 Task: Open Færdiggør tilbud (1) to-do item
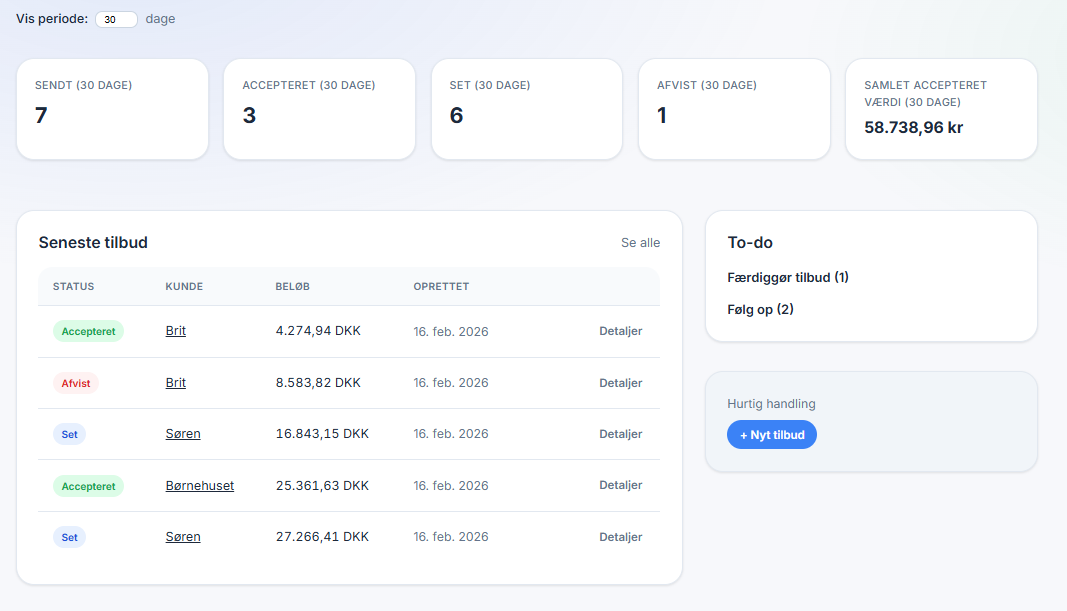tap(788, 277)
